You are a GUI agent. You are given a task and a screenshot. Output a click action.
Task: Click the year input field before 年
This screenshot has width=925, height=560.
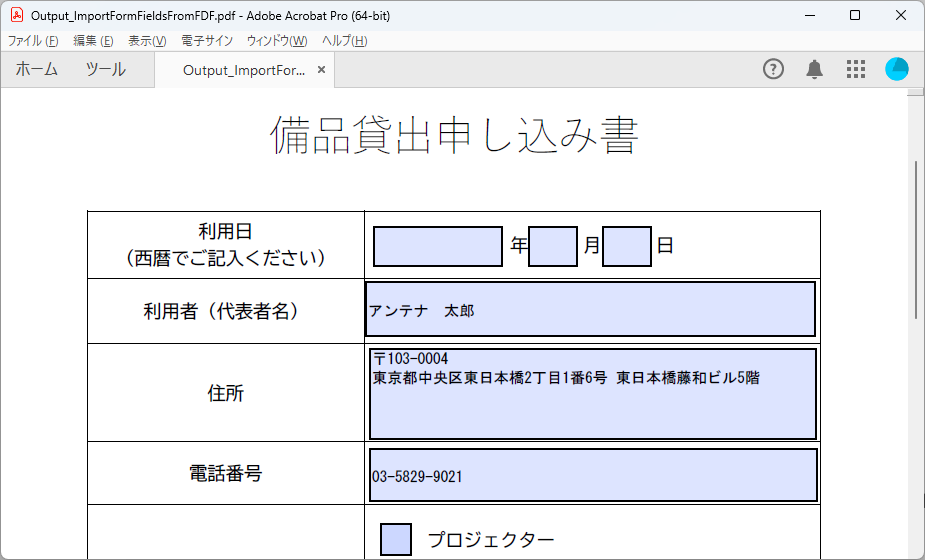click(x=438, y=246)
